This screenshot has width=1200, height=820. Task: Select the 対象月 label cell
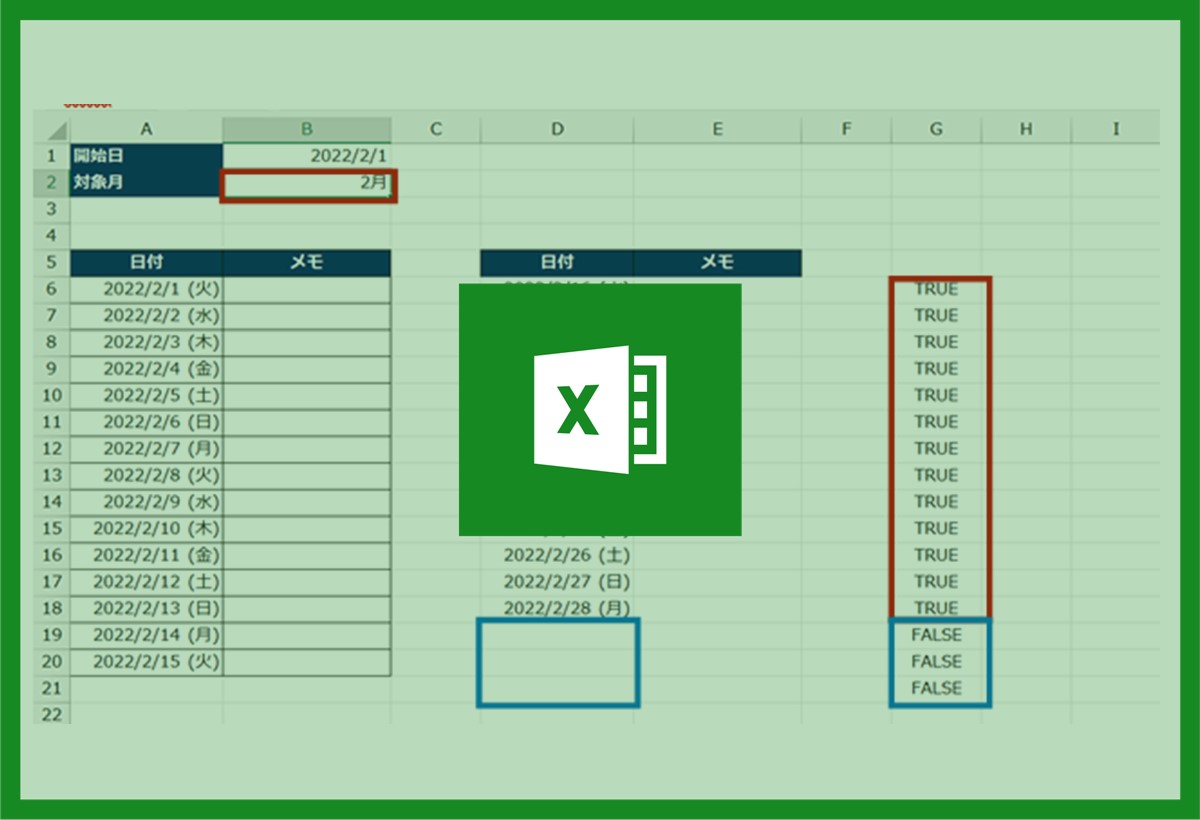point(146,183)
